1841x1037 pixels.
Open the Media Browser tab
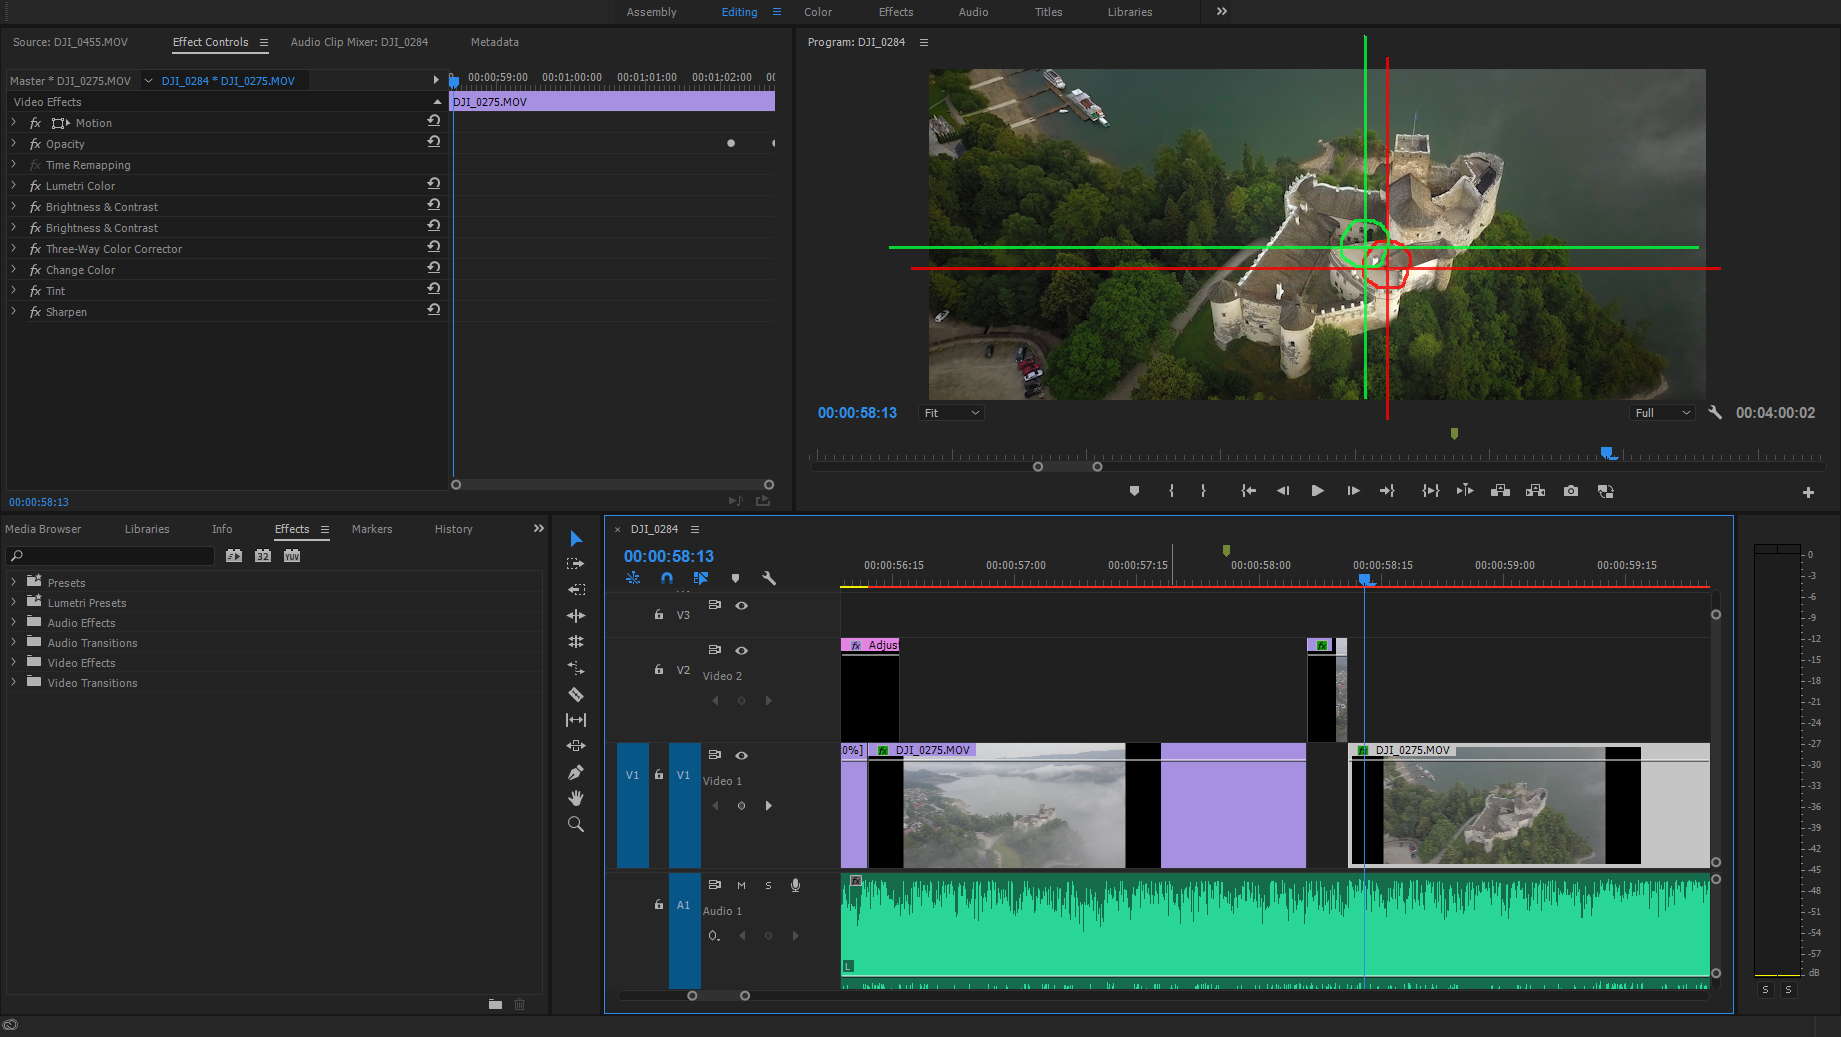(x=43, y=529)
